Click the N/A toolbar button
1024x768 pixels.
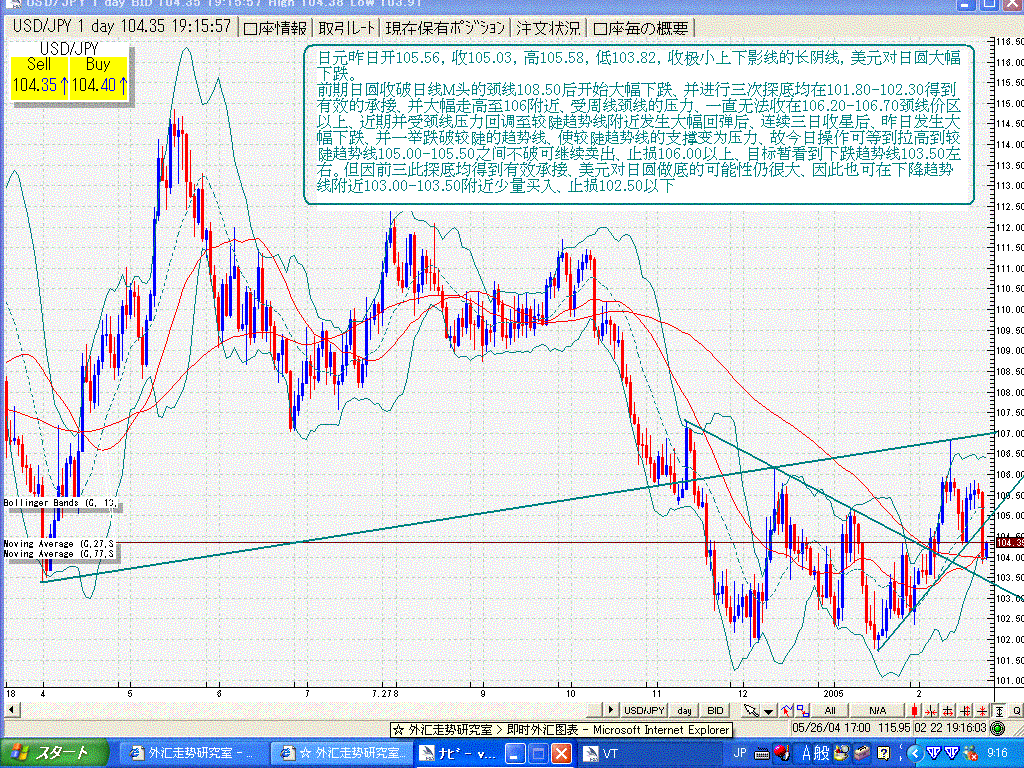[x=878, y=711]
